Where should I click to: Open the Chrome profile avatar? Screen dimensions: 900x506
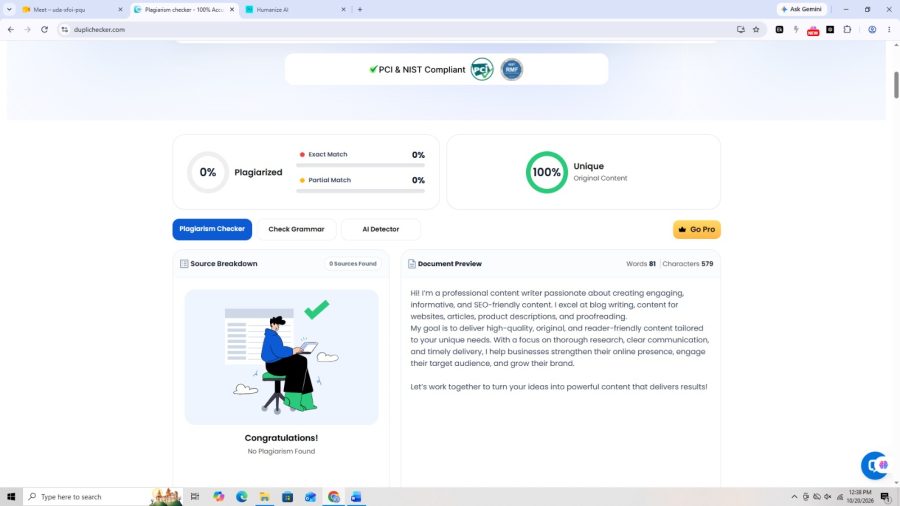(872, 29)
